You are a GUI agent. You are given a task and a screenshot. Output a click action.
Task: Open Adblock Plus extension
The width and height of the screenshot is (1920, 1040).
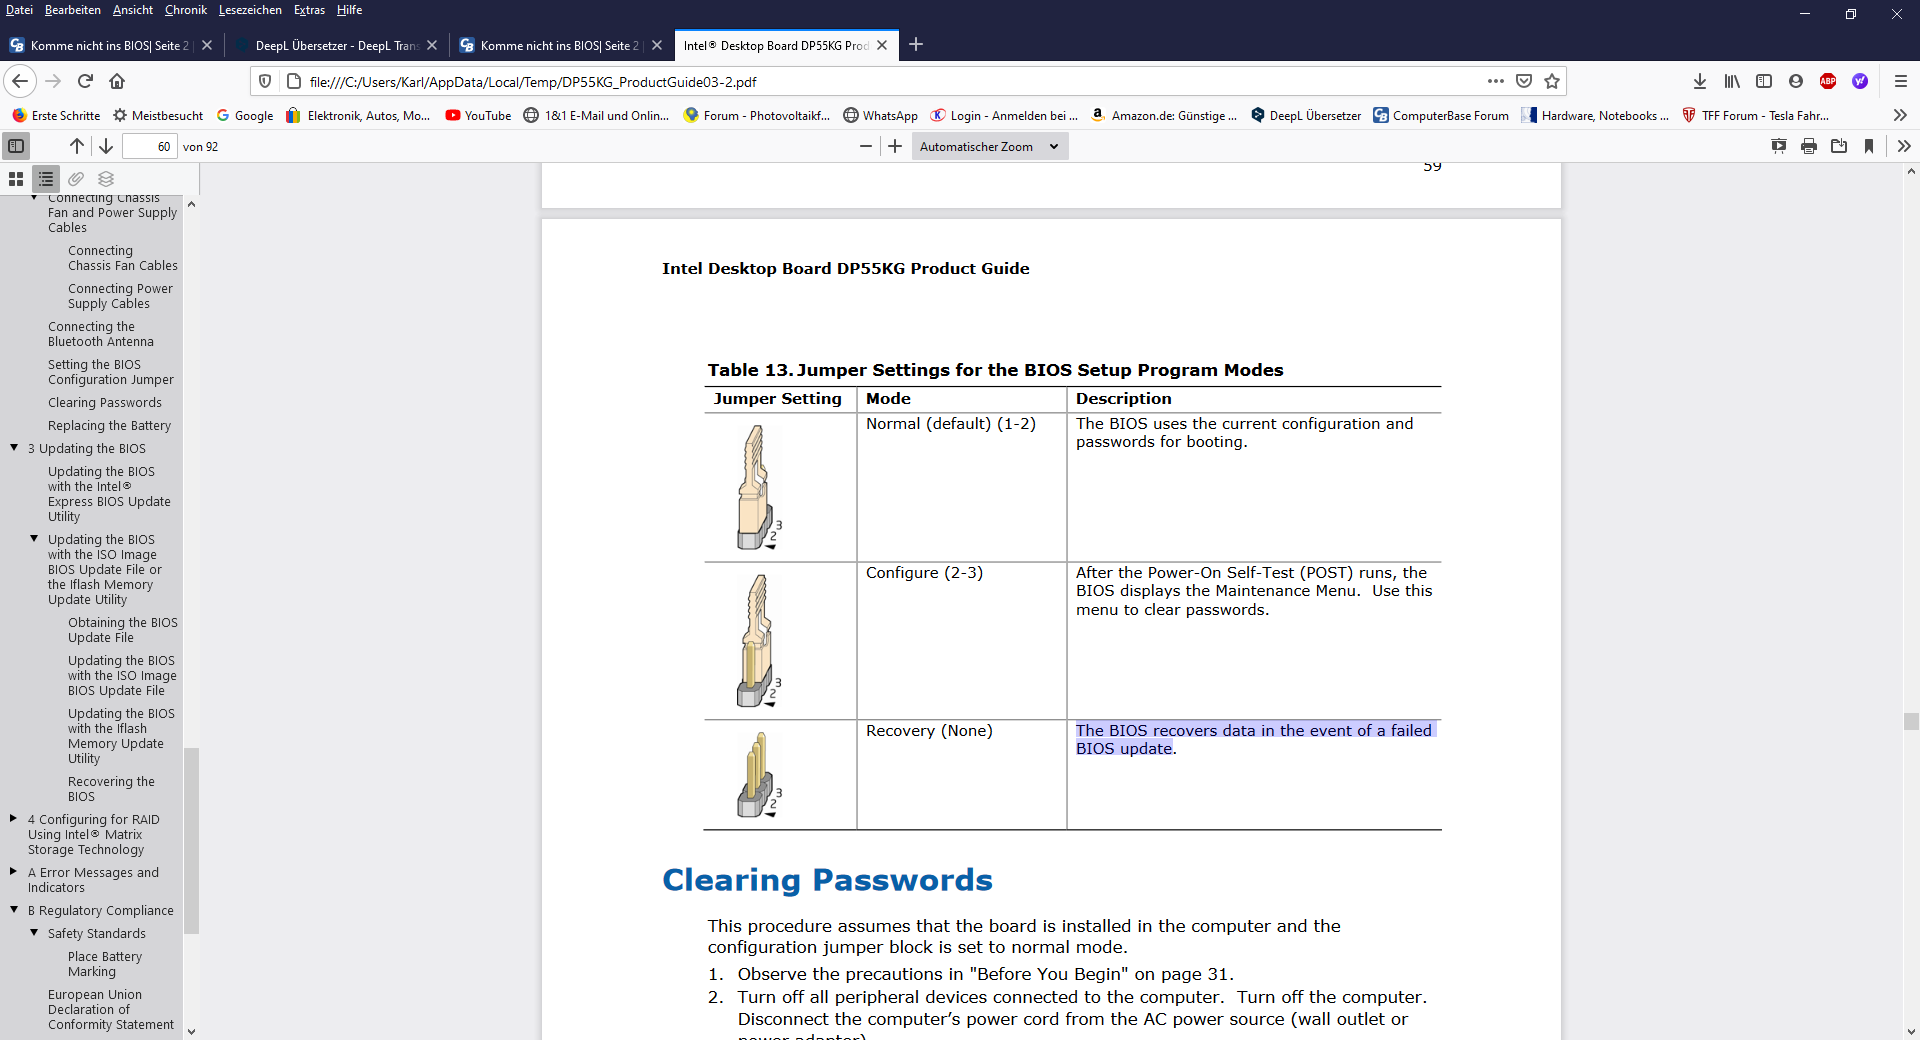[1828, 81]
